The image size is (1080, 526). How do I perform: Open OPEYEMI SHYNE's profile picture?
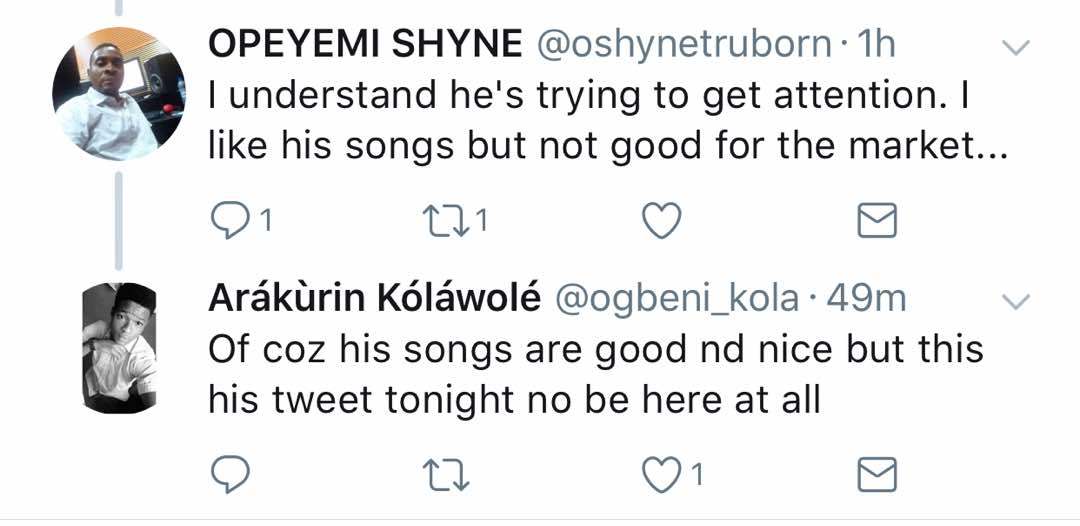click(x=118, y=94)
